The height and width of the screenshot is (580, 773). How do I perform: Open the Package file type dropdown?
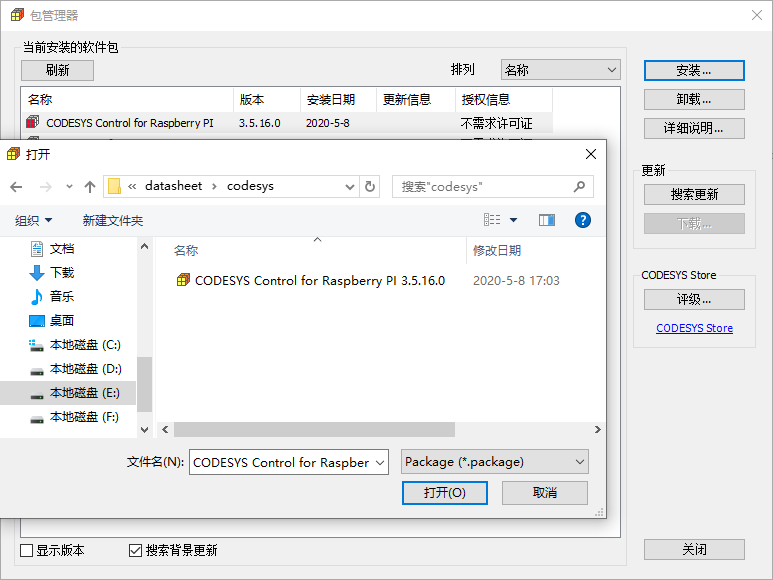[x=494, y=462]
